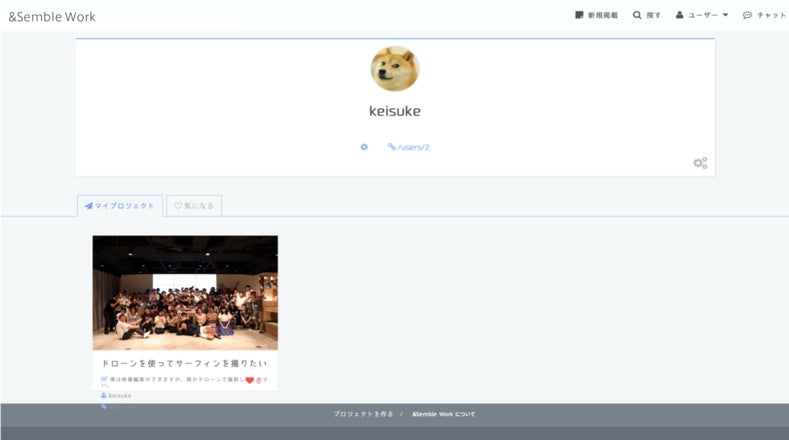Go to &Semble Work home logo
Image resolution: width=789 pixels, height=440 pixels.
coord(52,16)
